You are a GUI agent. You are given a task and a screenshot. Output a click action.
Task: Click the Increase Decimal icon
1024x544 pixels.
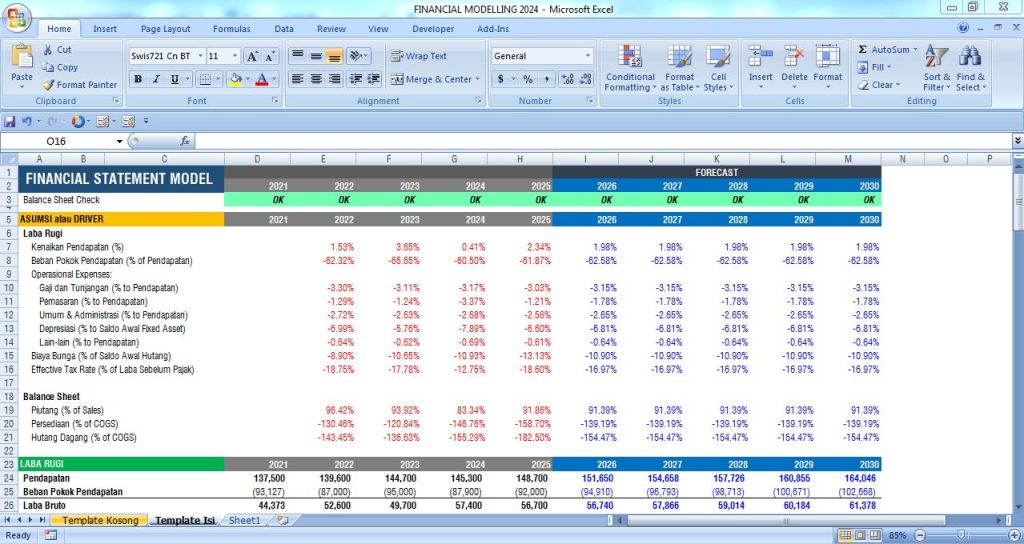pyautogui.click(x=567, y=79)
